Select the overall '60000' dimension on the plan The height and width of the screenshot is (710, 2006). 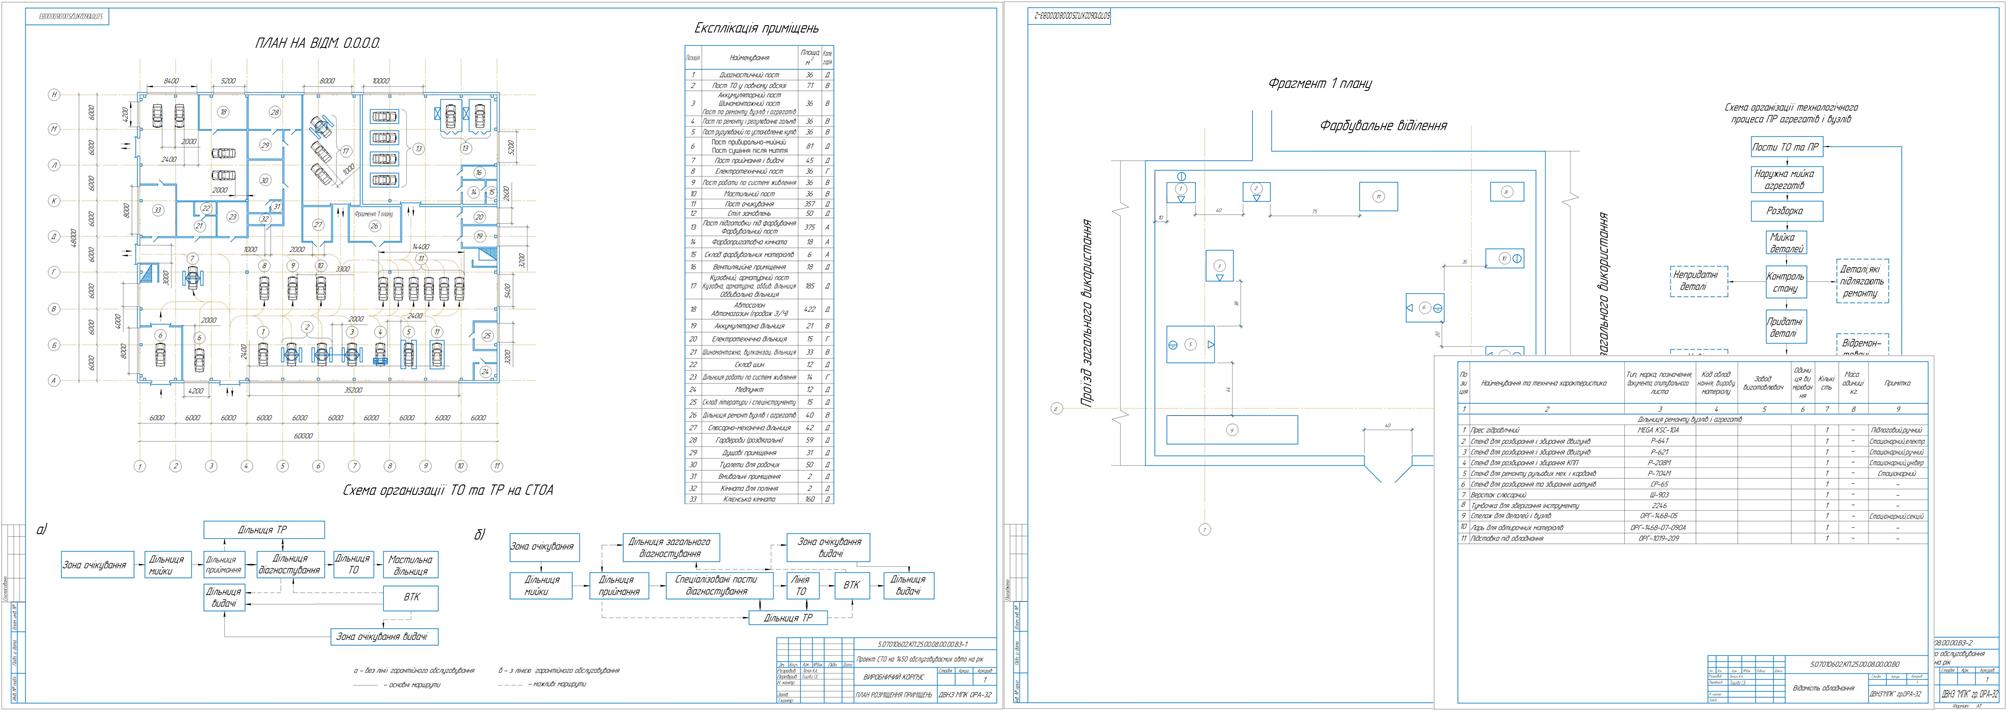302,435
